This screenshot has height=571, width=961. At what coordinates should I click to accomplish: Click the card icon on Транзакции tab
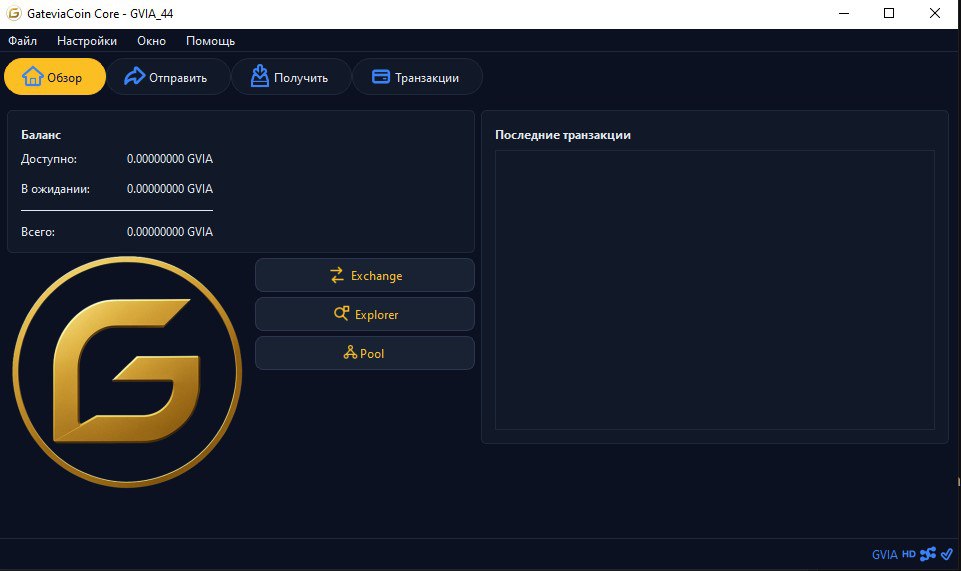coord(380,77)
